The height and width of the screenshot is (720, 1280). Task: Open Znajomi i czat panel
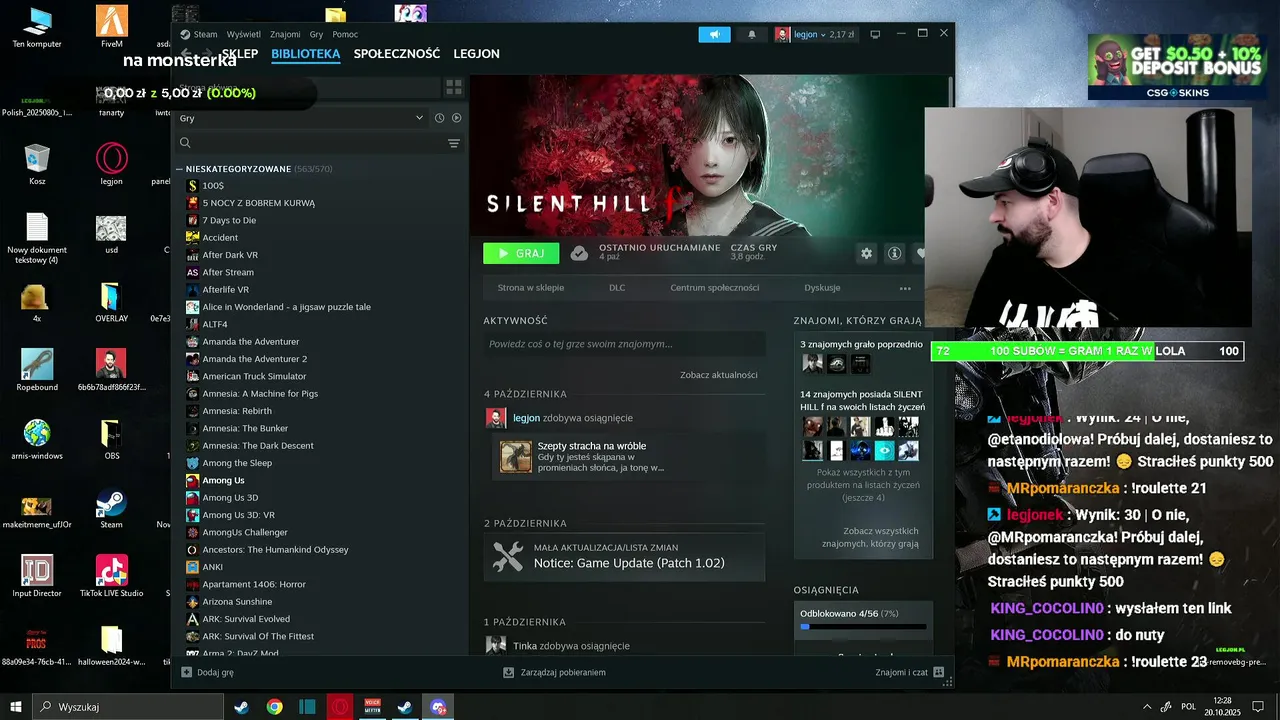tap(909, 673)
